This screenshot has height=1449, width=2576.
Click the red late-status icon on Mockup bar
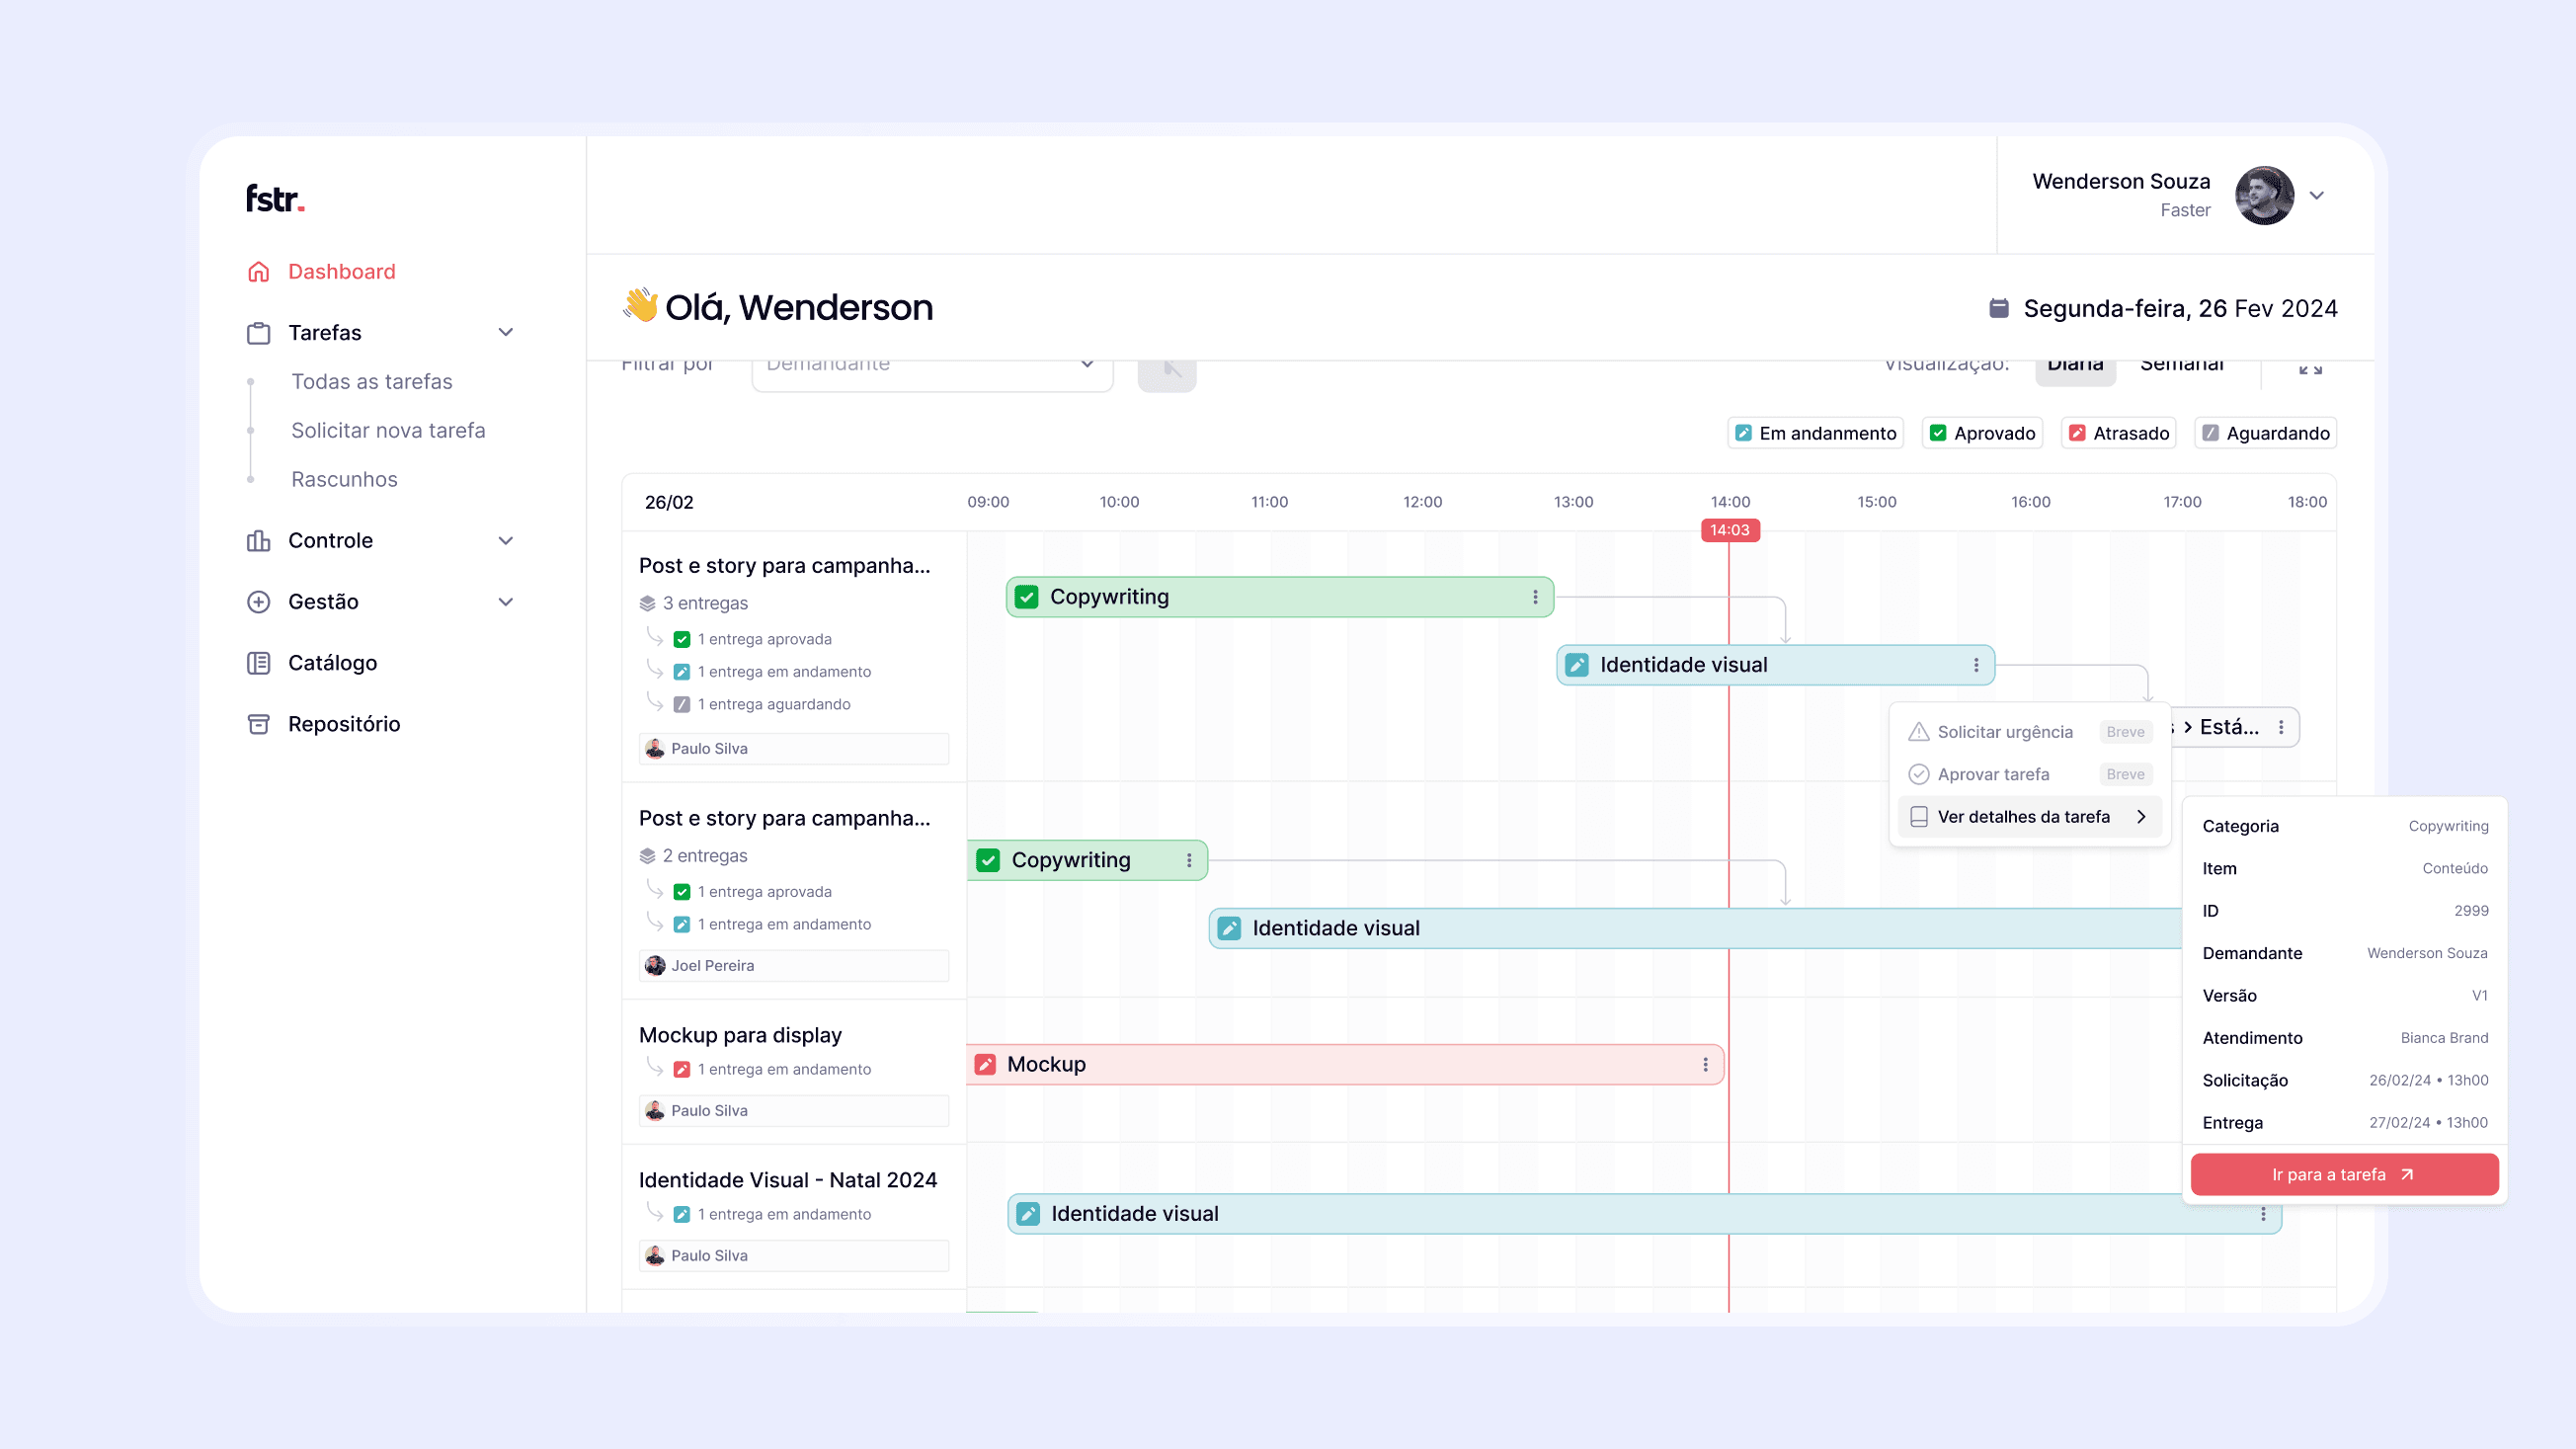pyautogui.click(x=985, y=1065)
